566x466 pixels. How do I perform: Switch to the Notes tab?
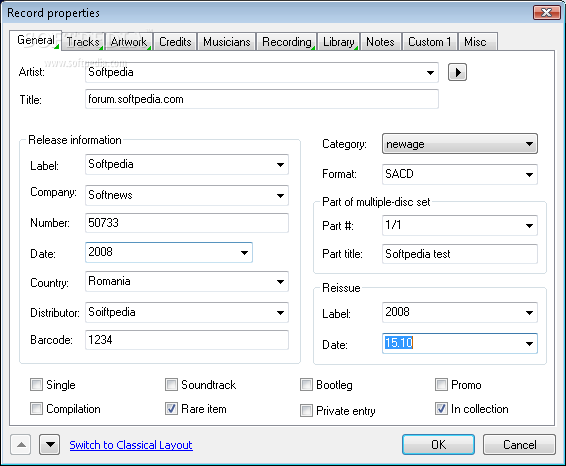[x=380, y=42]
